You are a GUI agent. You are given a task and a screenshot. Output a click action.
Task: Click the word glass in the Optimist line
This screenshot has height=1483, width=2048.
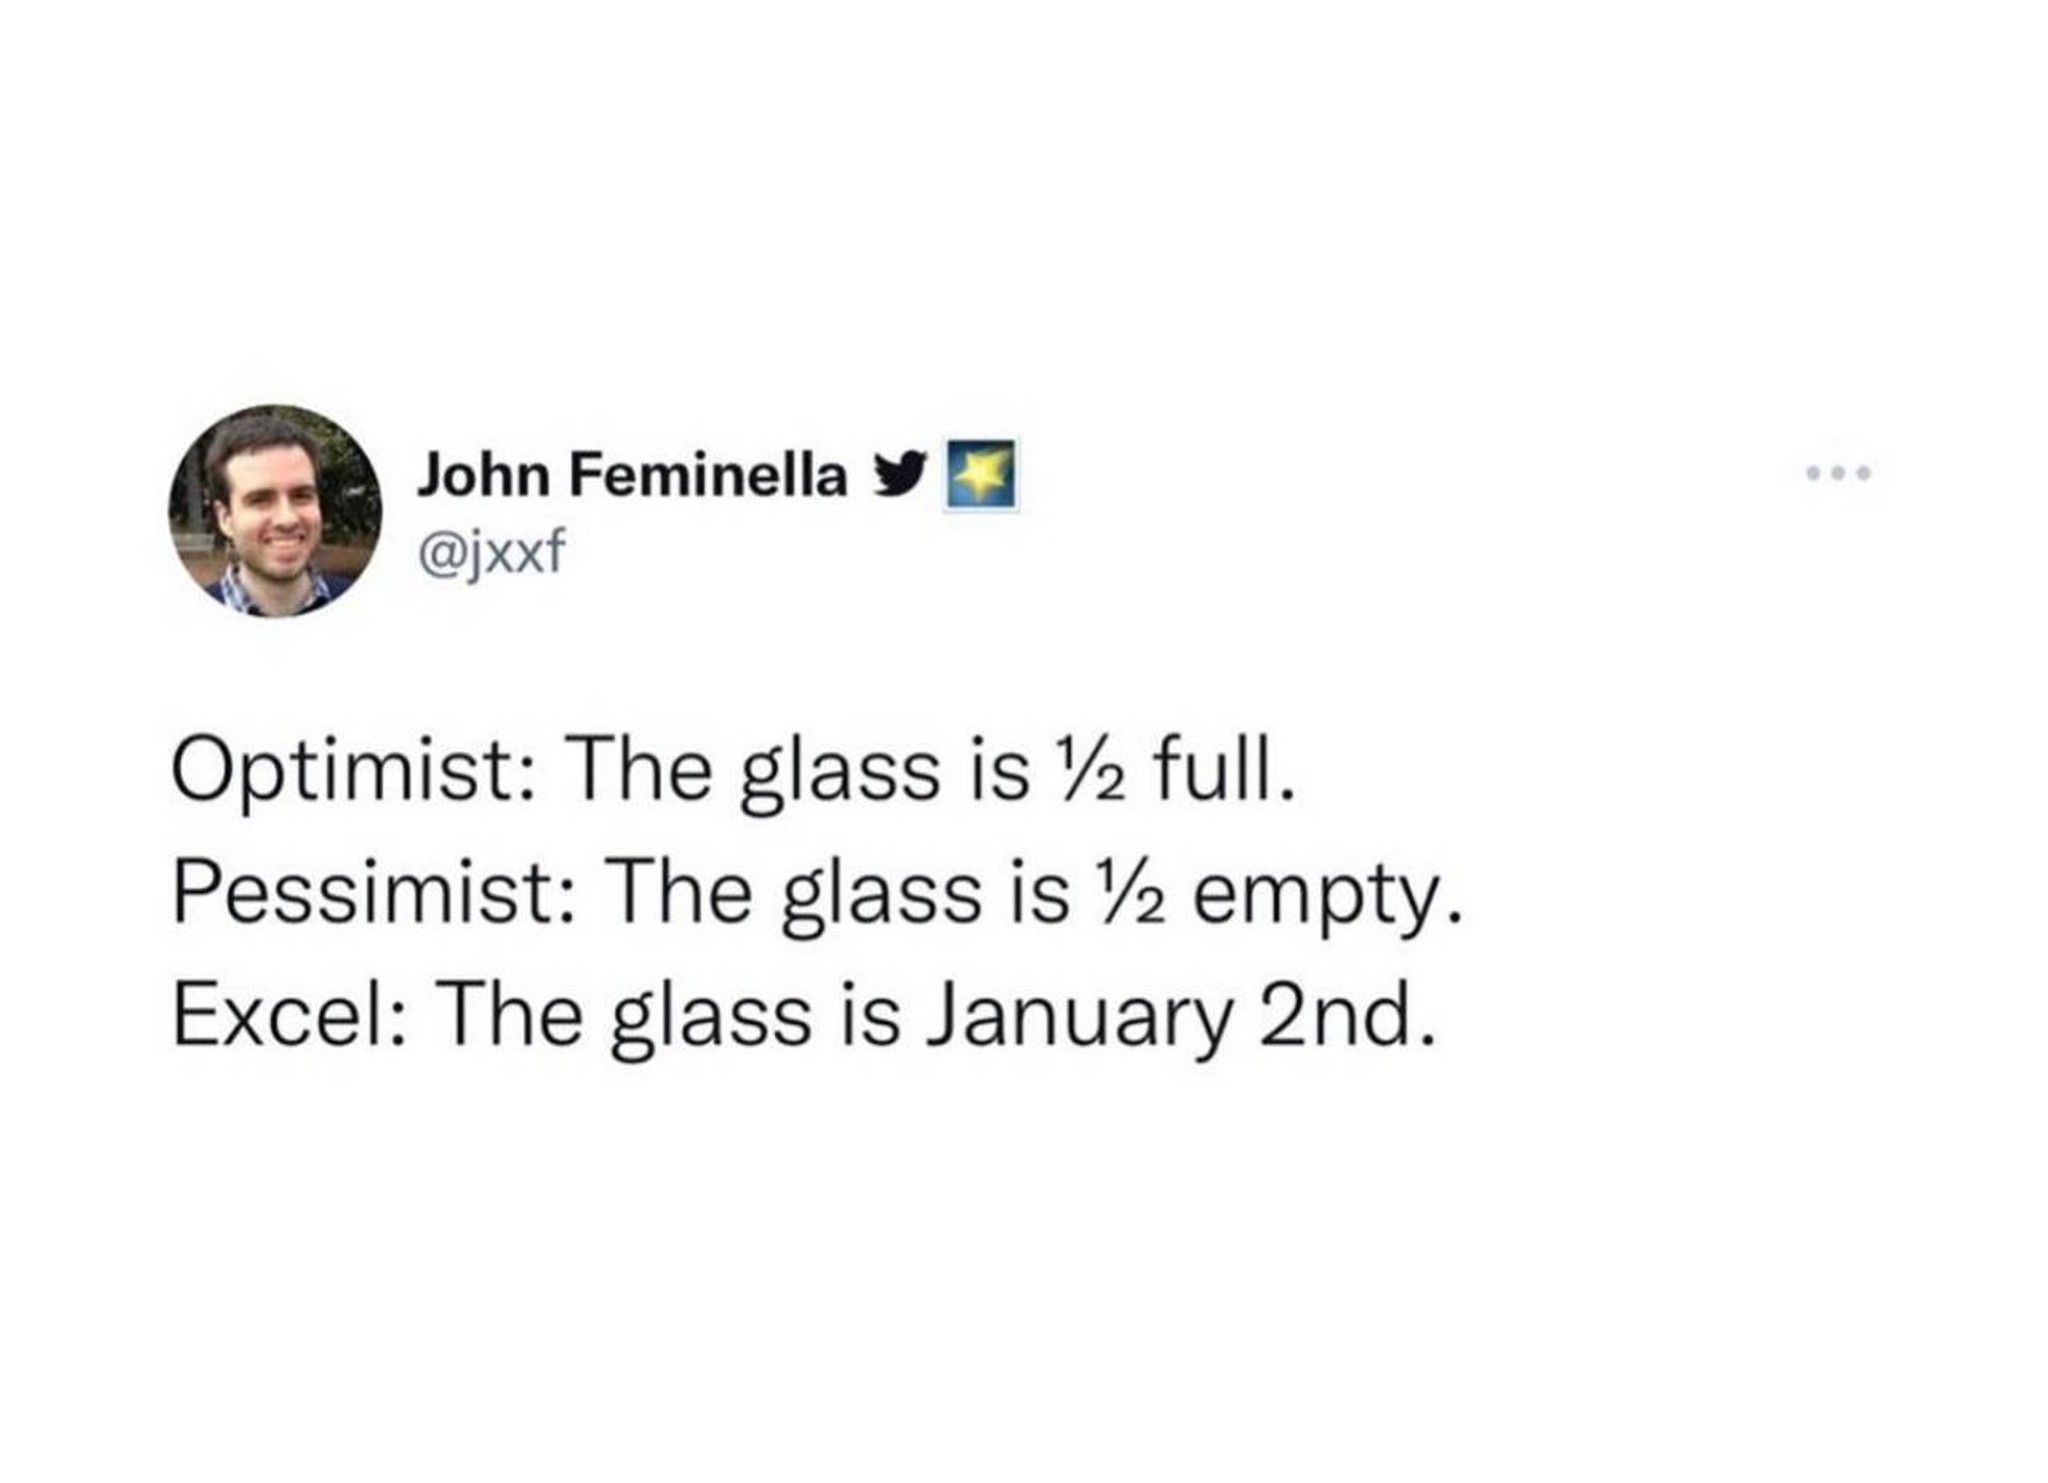(840, 777)
